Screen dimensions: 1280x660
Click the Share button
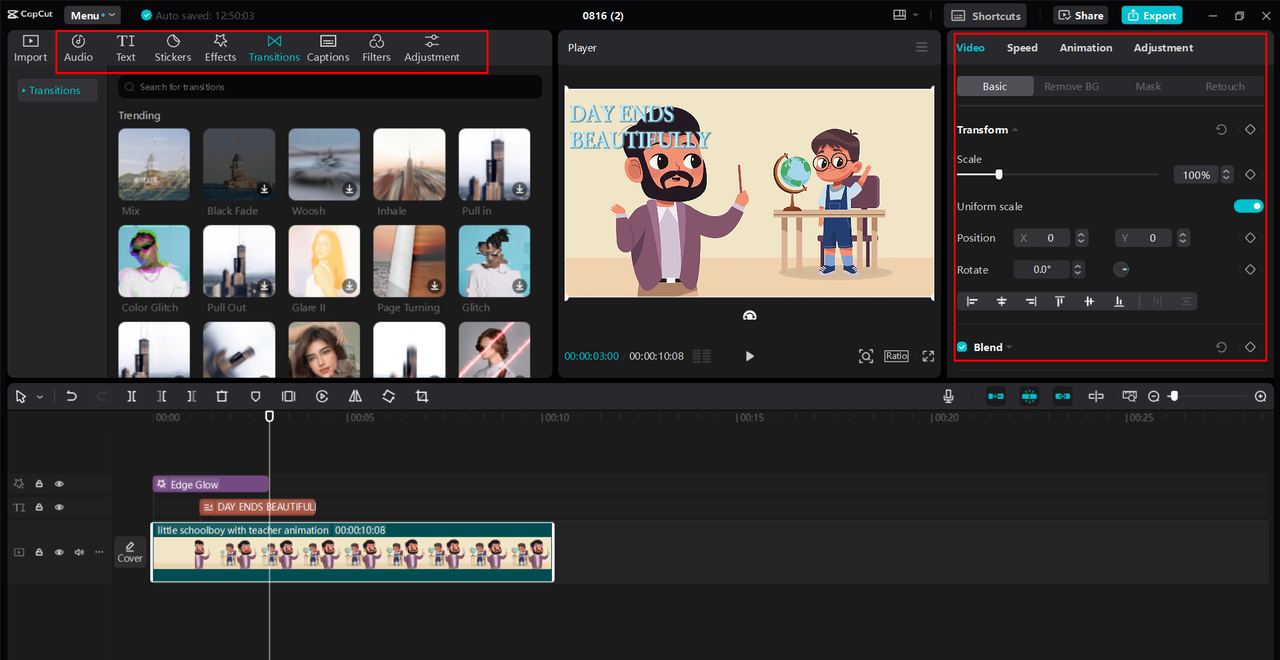coord(1080,15)
